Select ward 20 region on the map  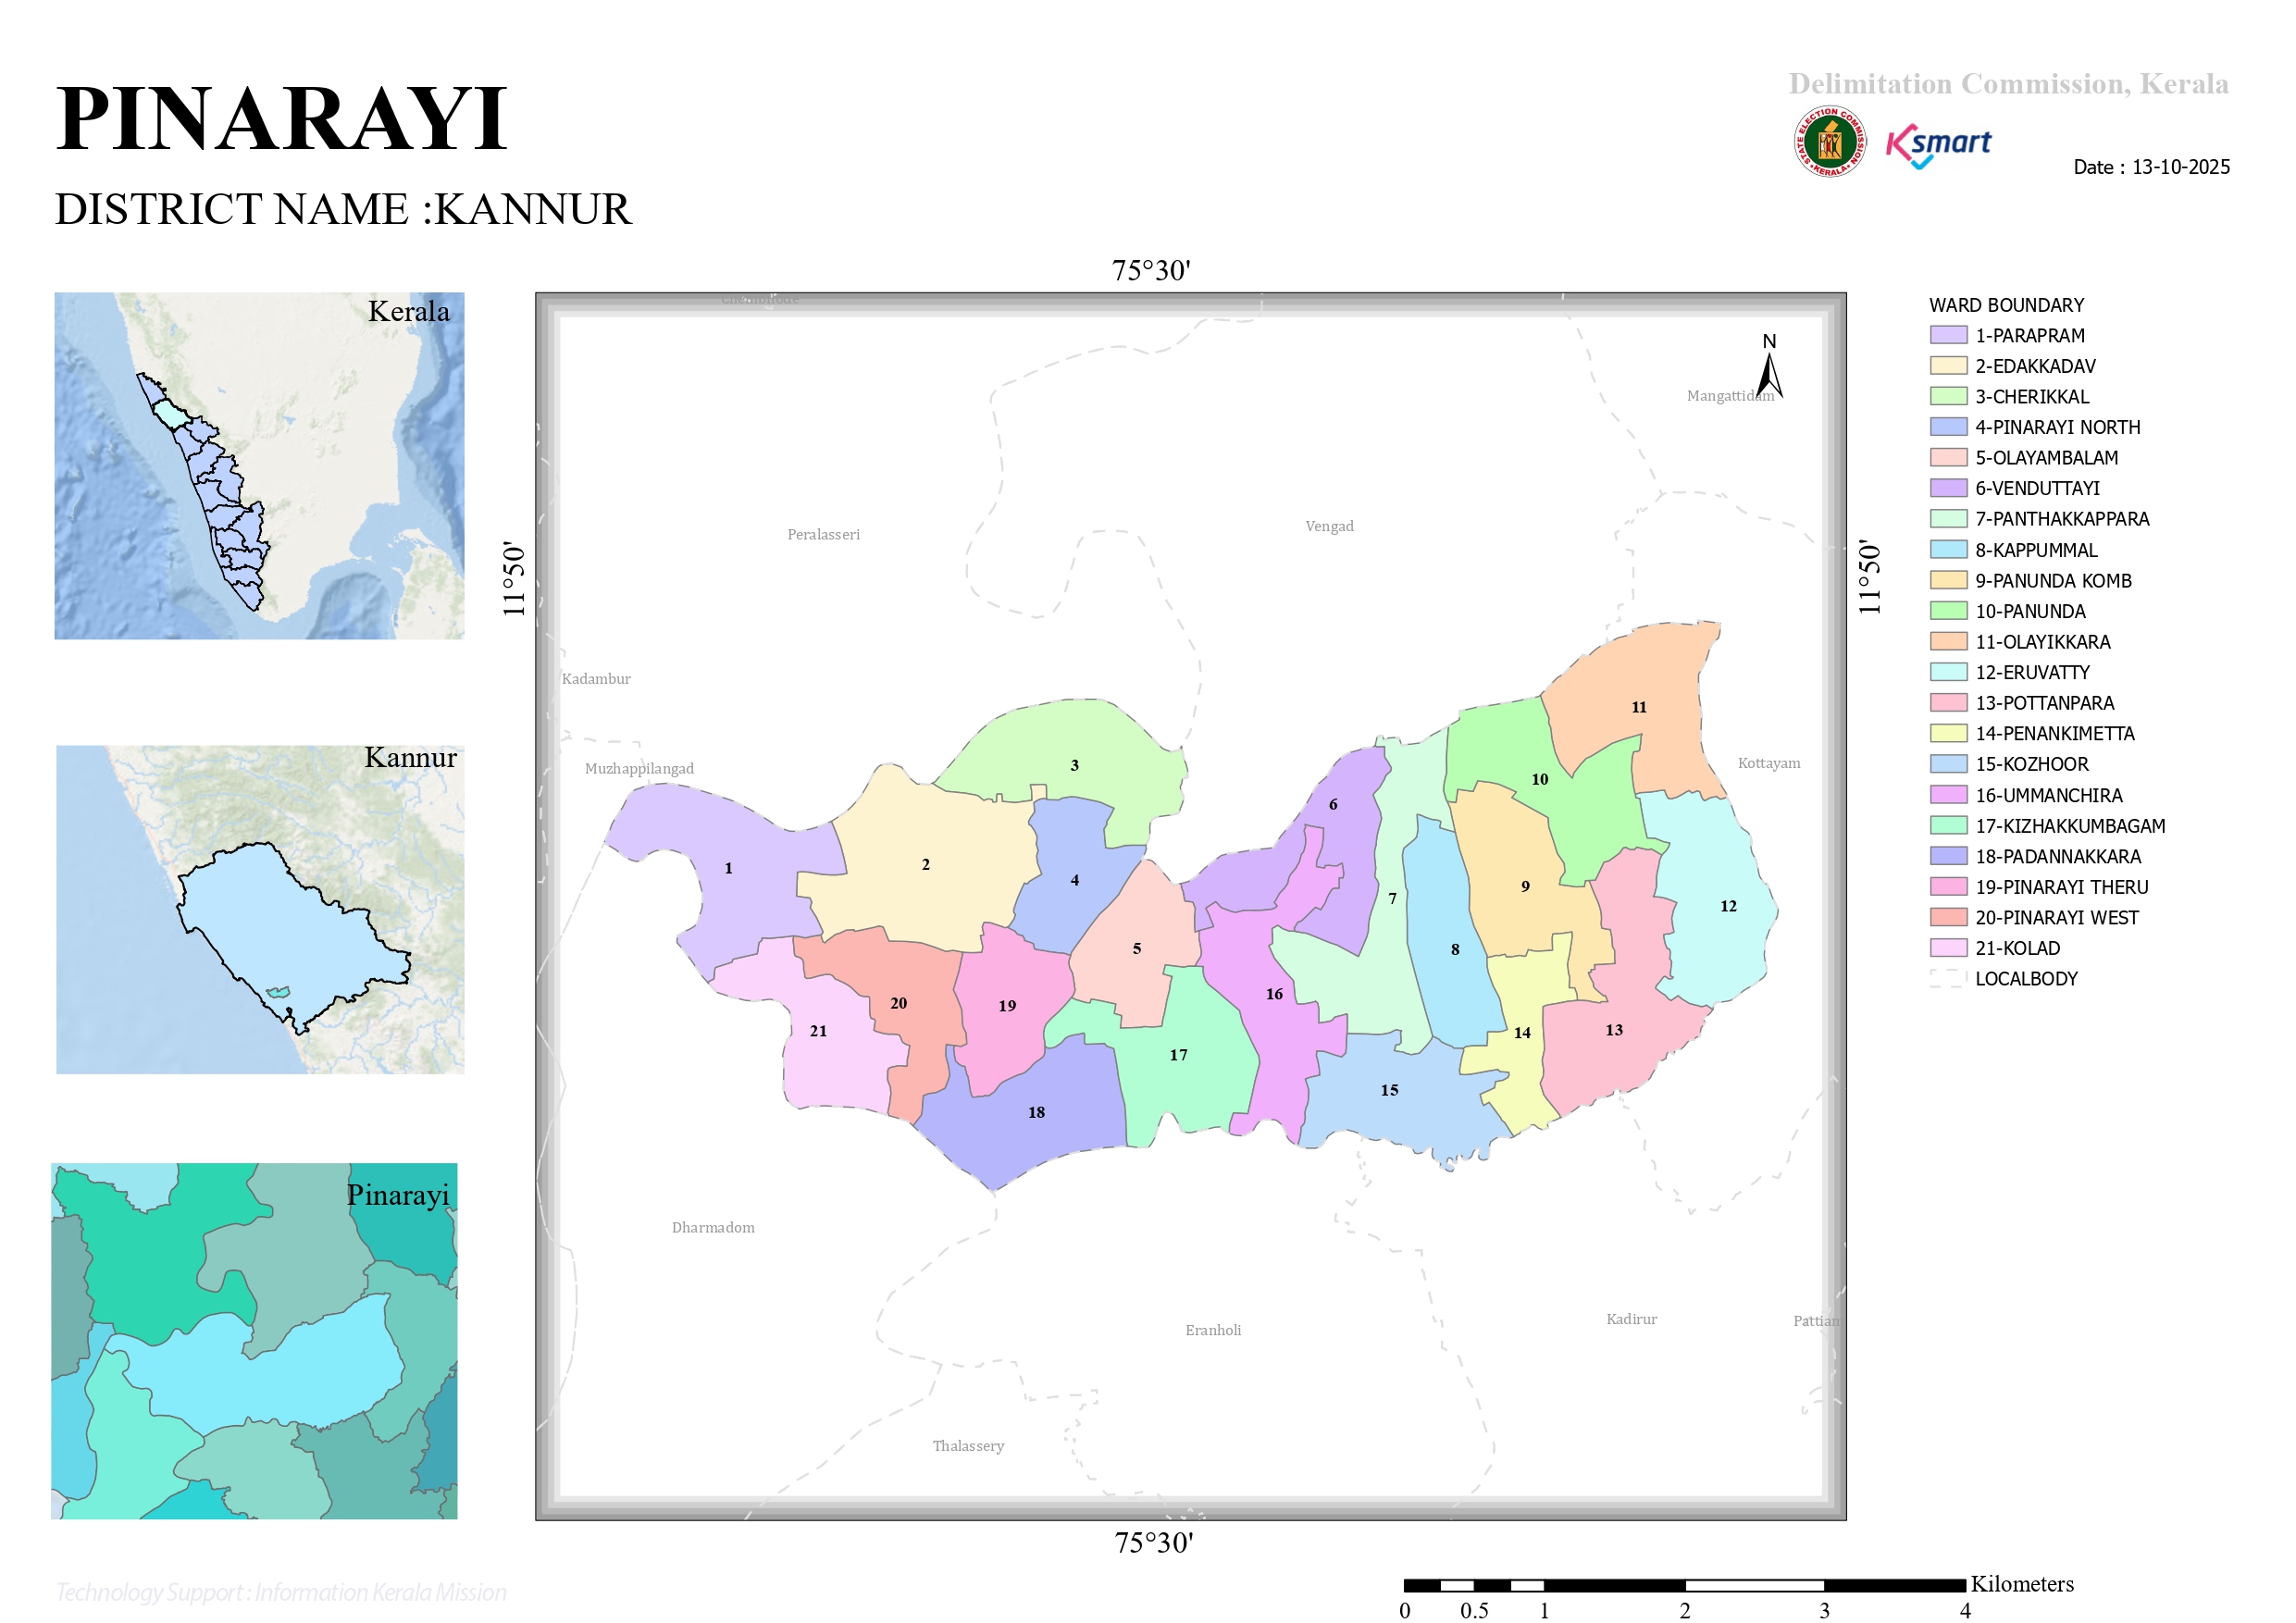[898, 1003]
